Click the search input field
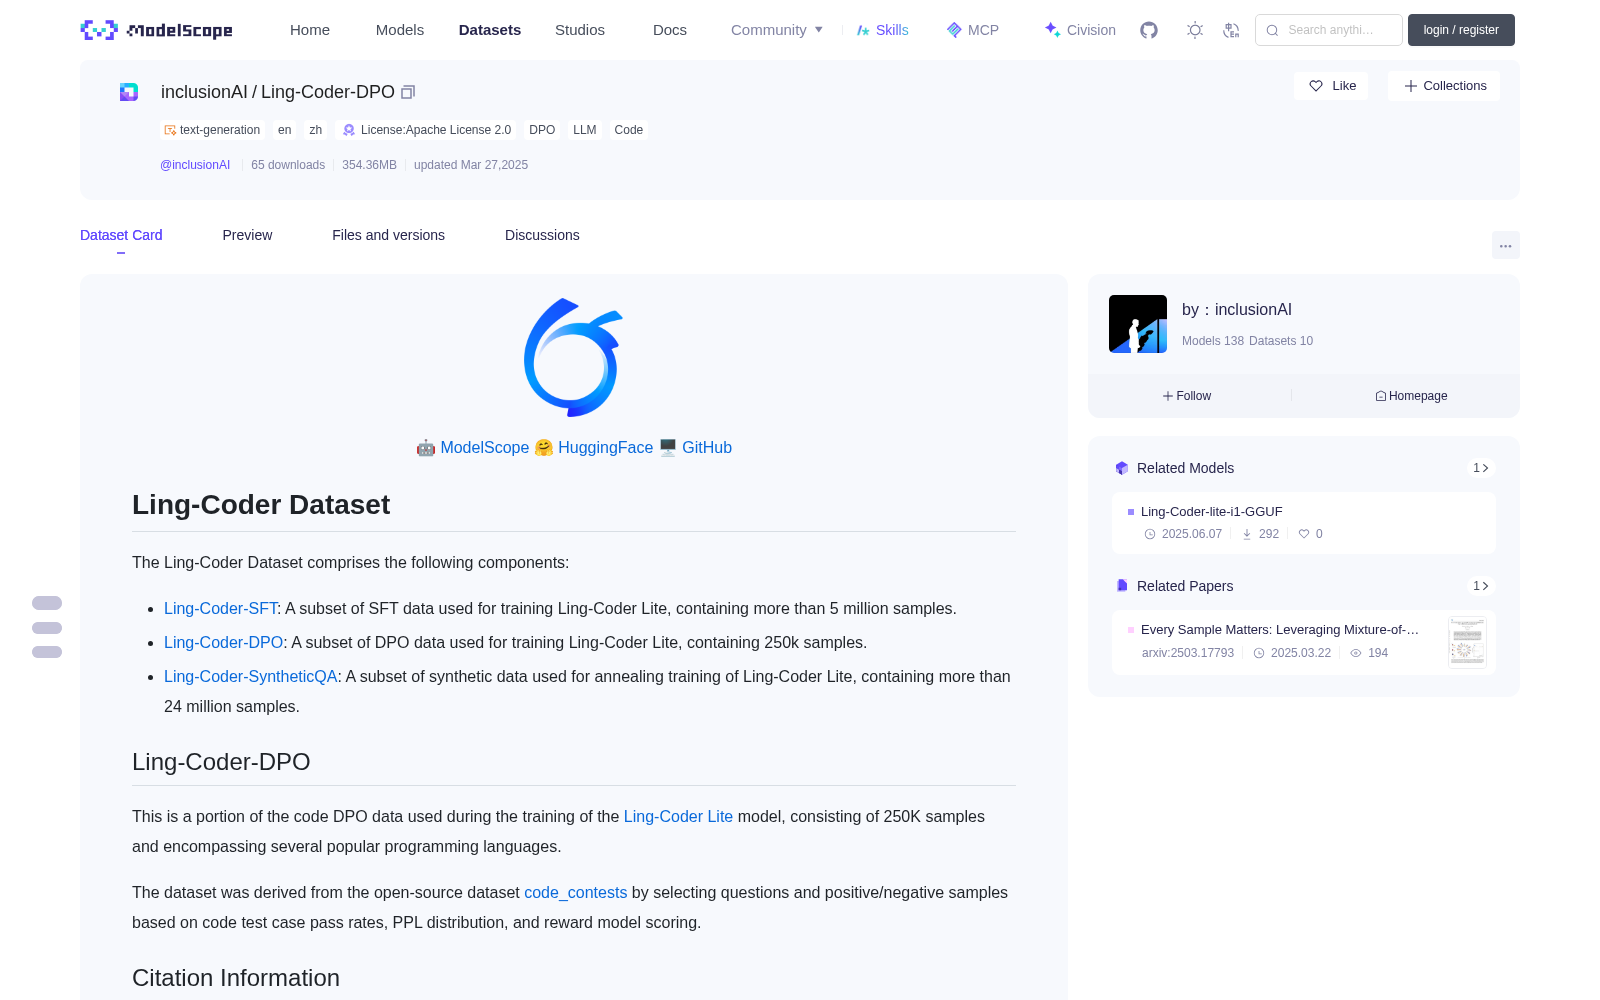 tap(1329, 30)
